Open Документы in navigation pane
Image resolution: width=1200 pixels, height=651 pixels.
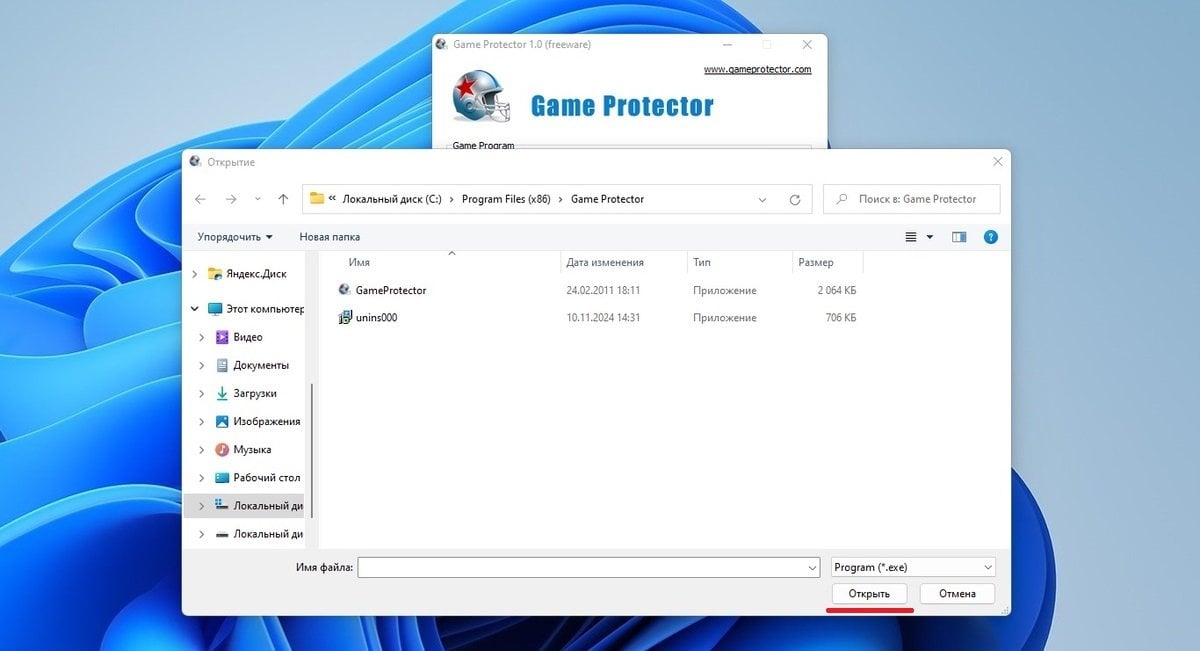click(x=261, y=365)
